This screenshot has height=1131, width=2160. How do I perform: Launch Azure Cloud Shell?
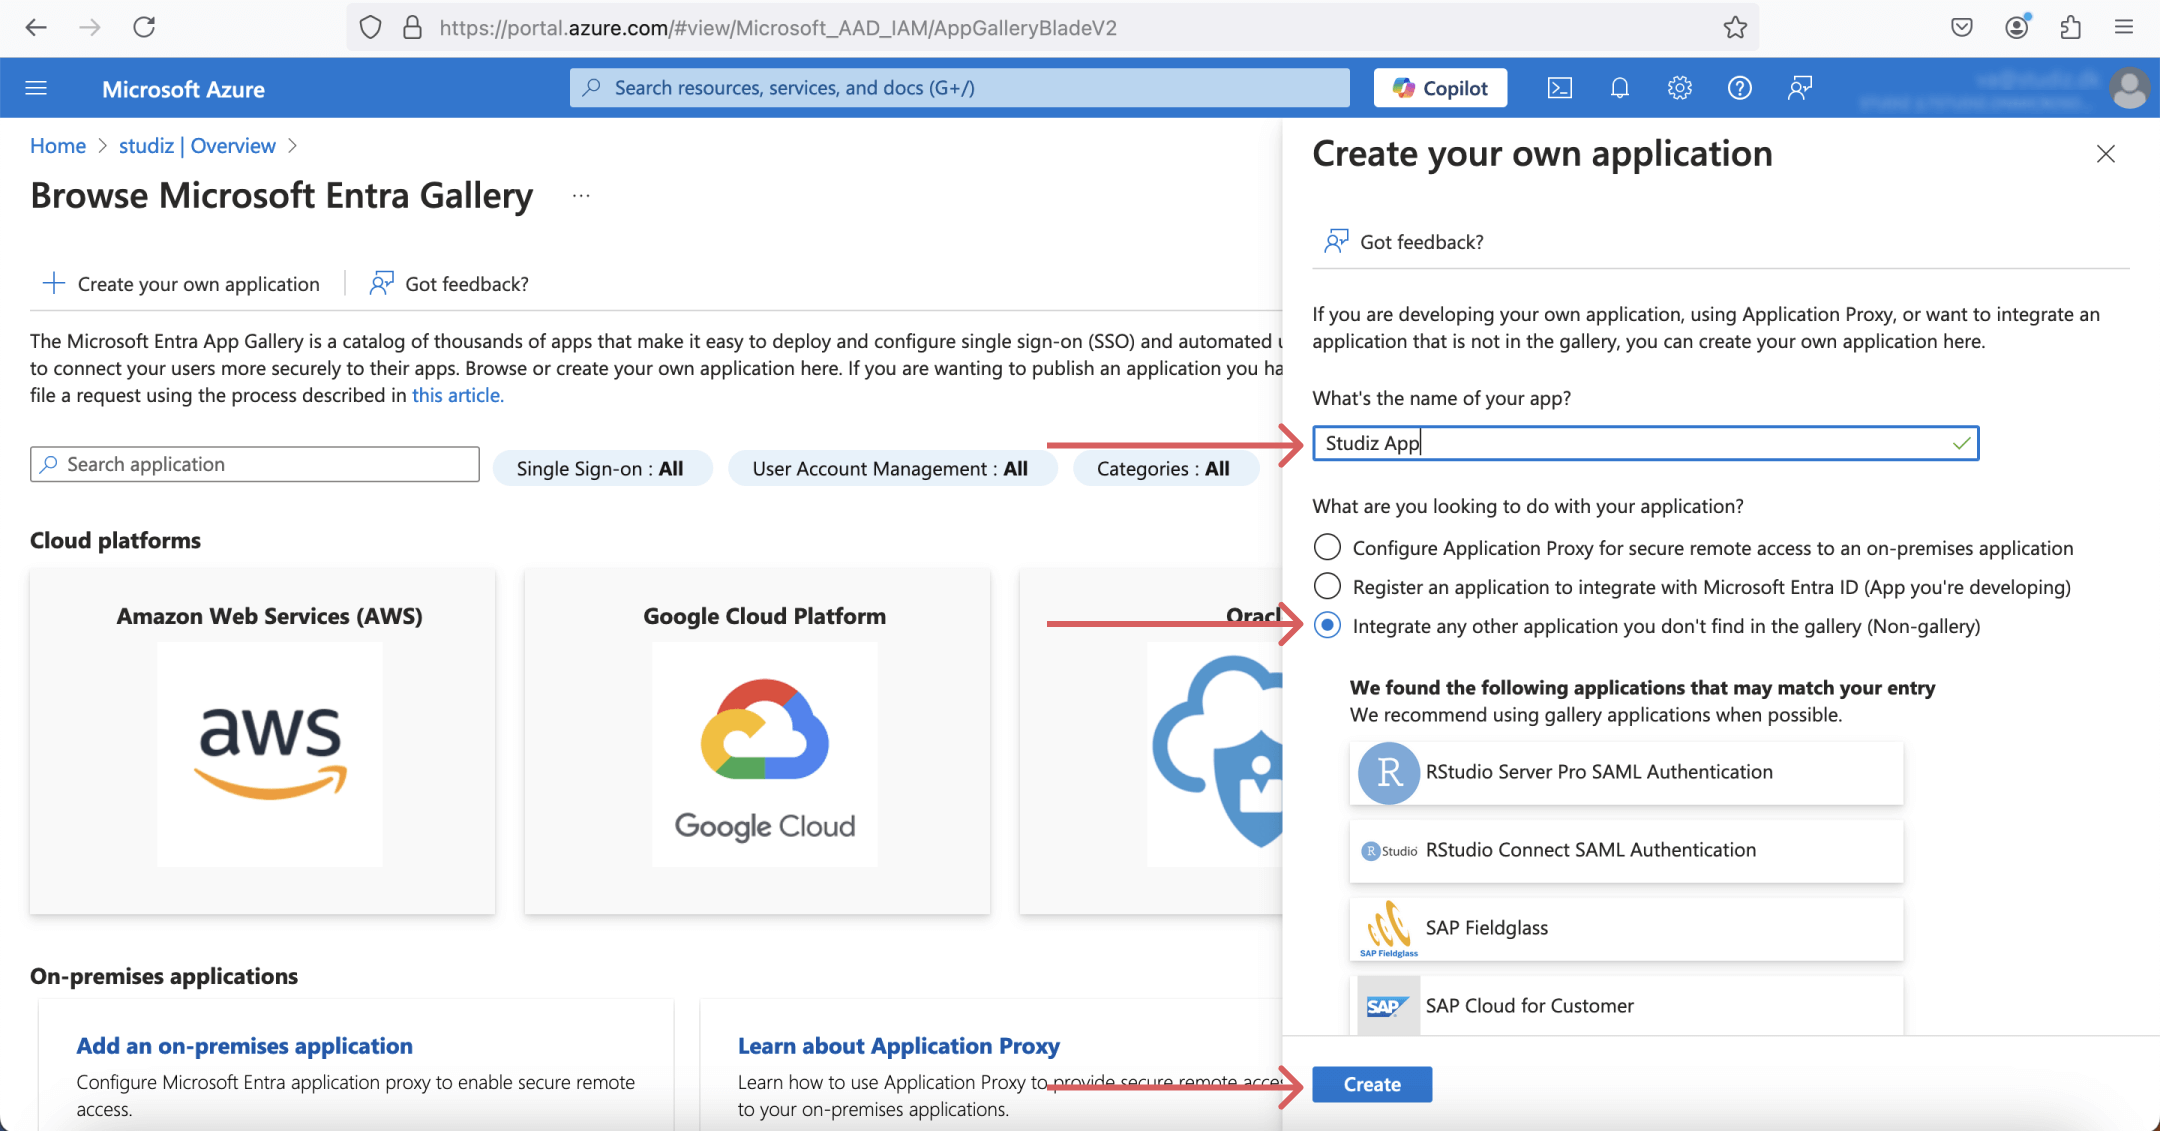1559,88
